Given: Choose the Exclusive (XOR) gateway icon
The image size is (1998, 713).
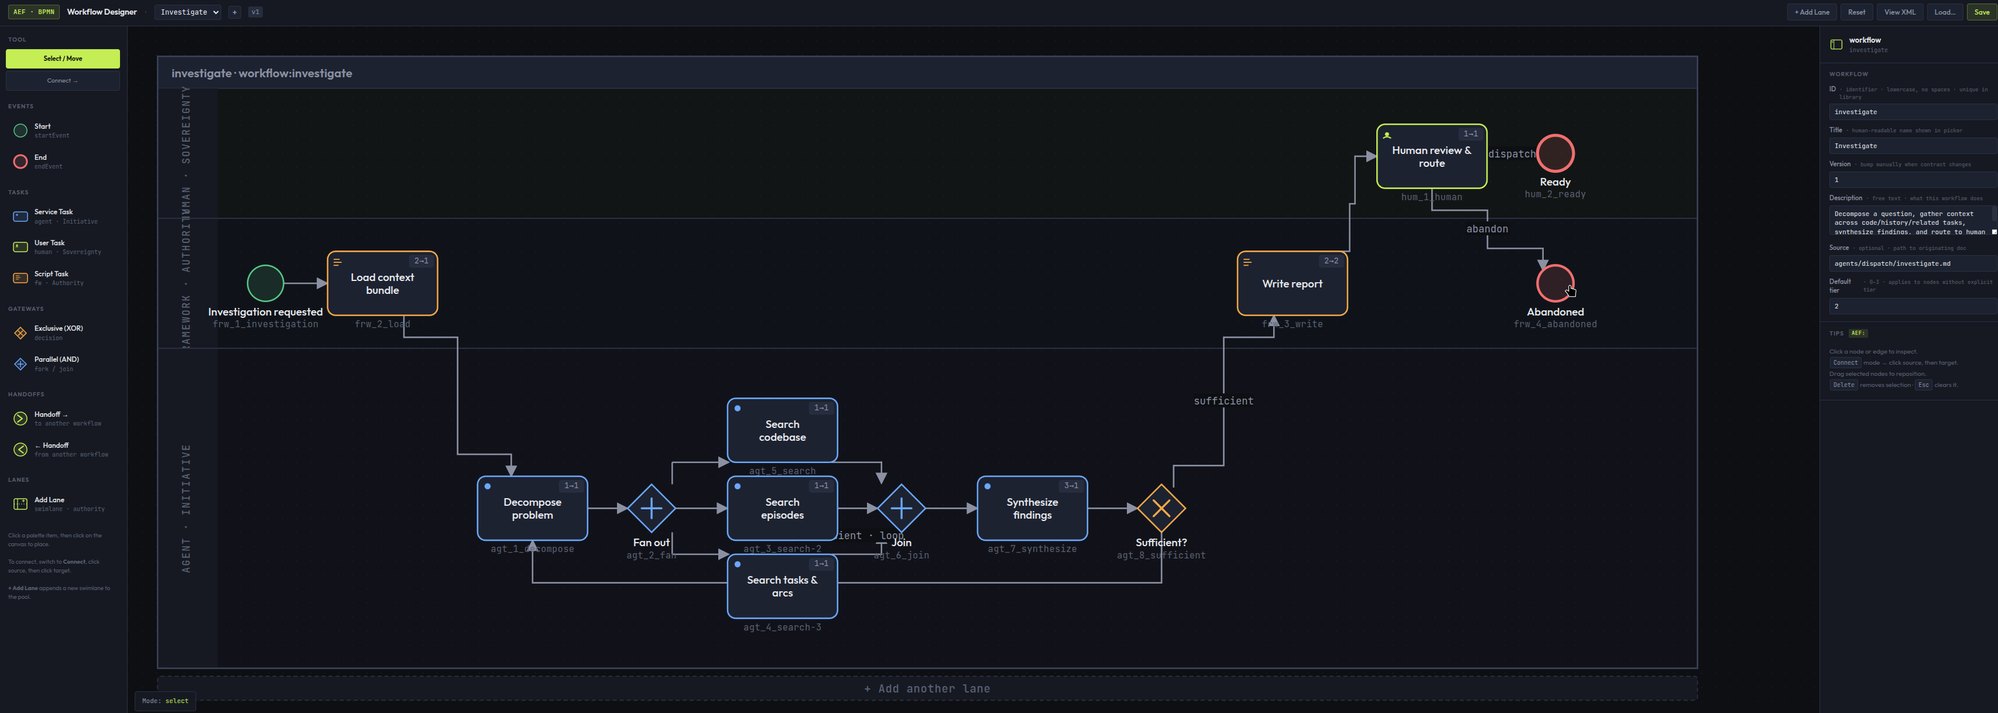Looking at the screenshot, I should click(x=20, y=333).
